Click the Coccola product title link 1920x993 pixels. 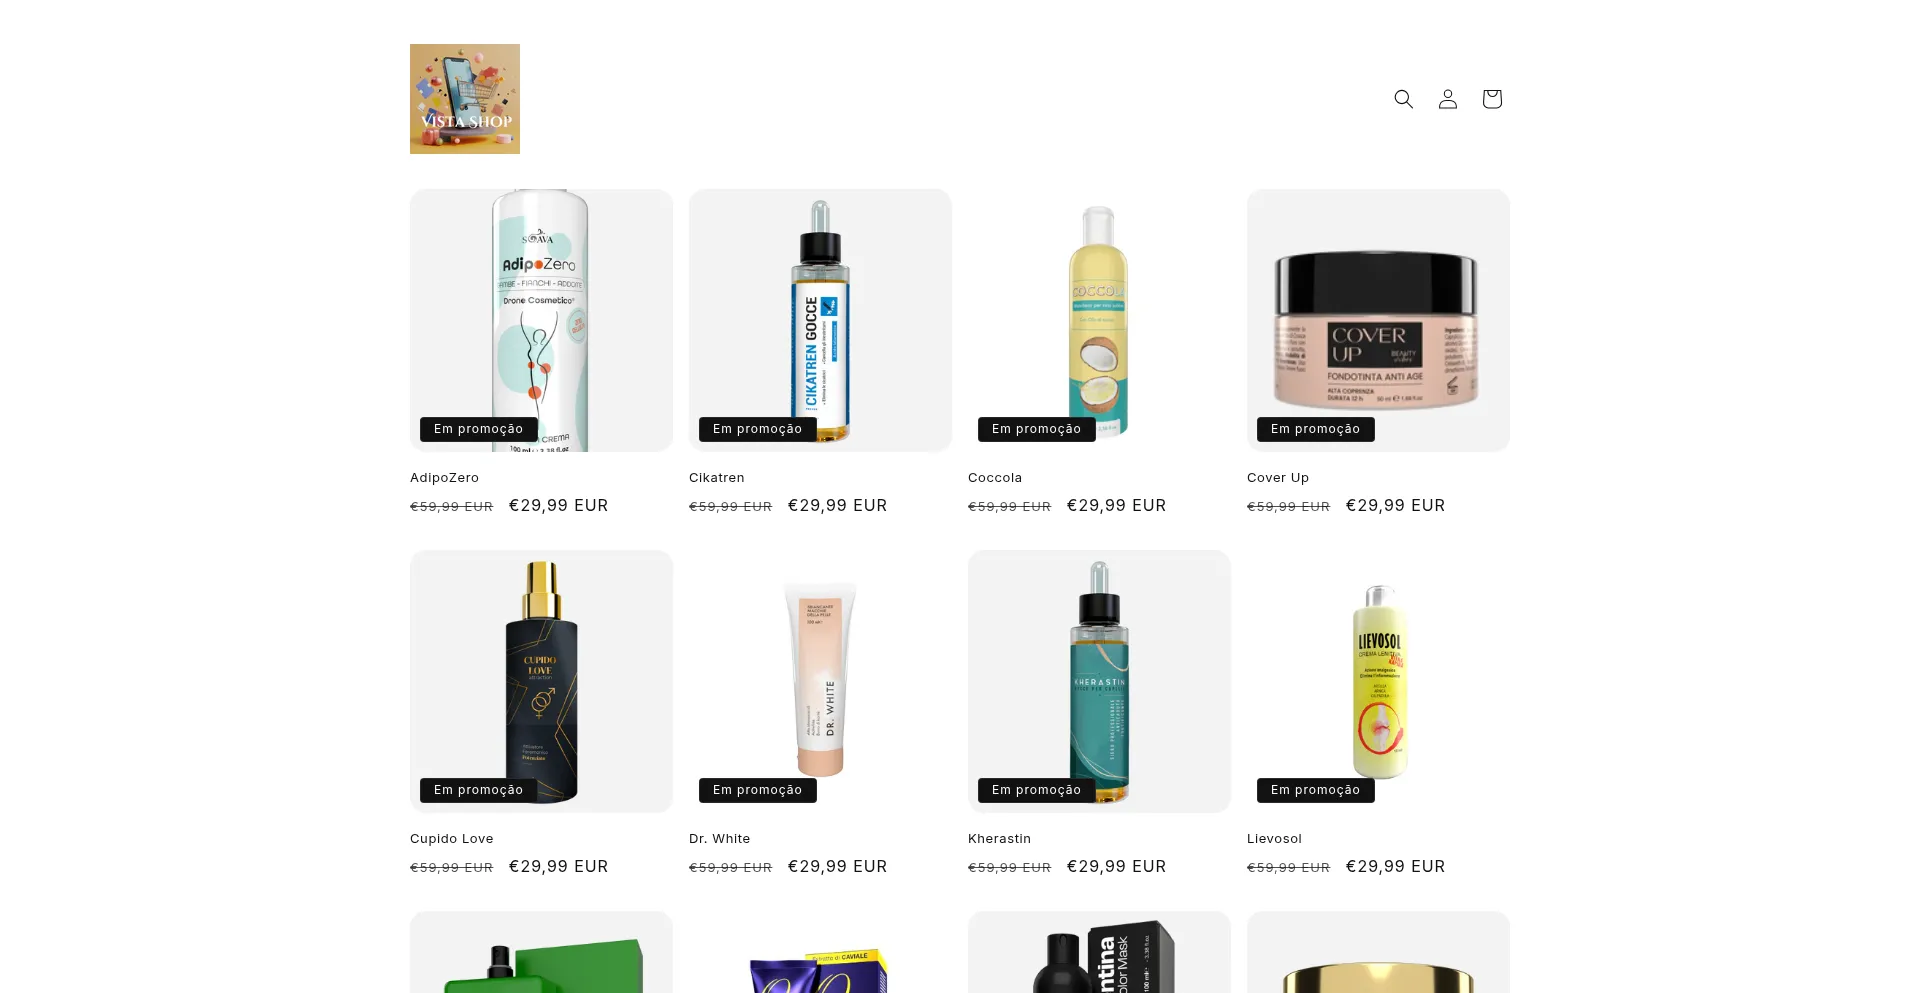pyautogui.click(x=994, y=478)
